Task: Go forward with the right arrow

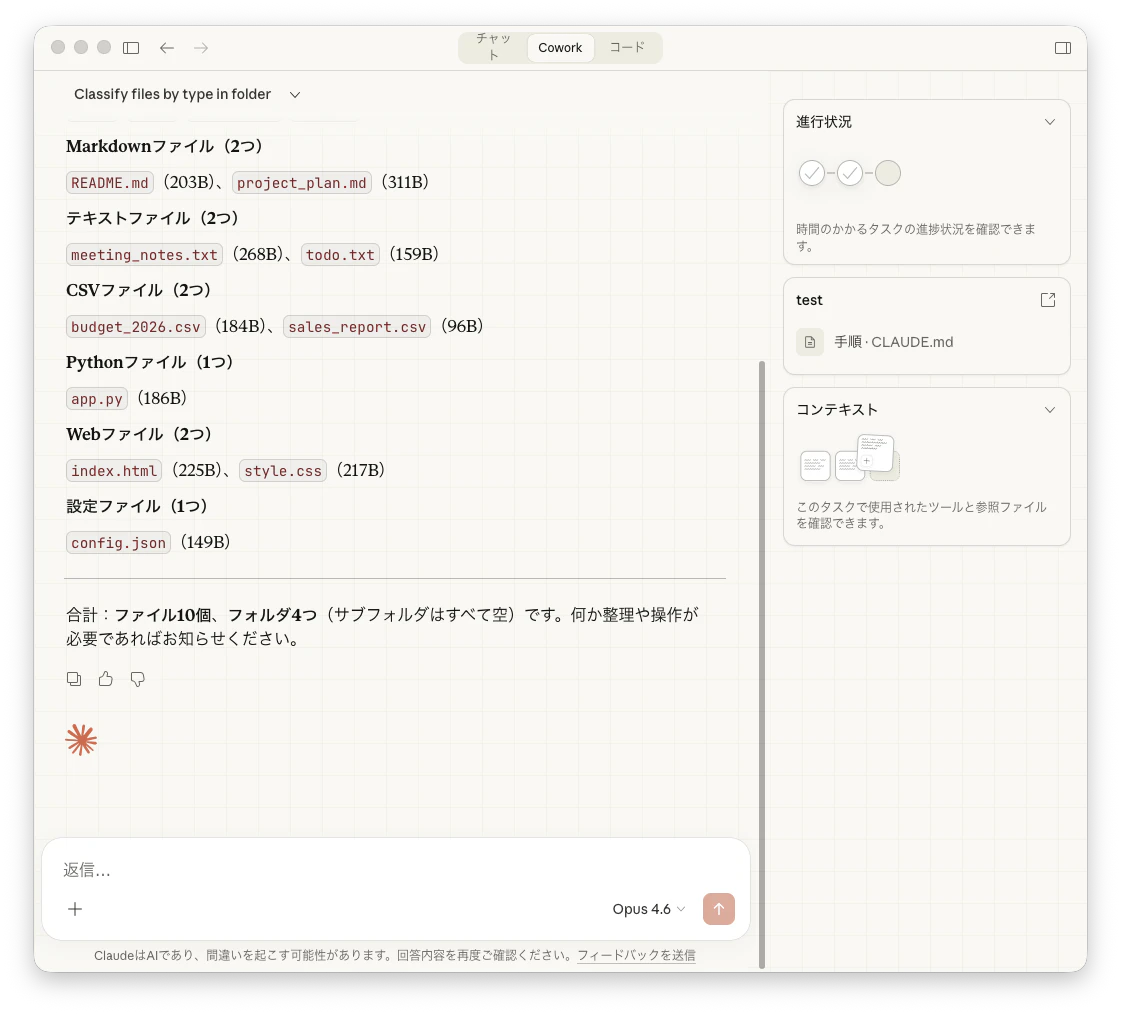Action: [201, 47]
